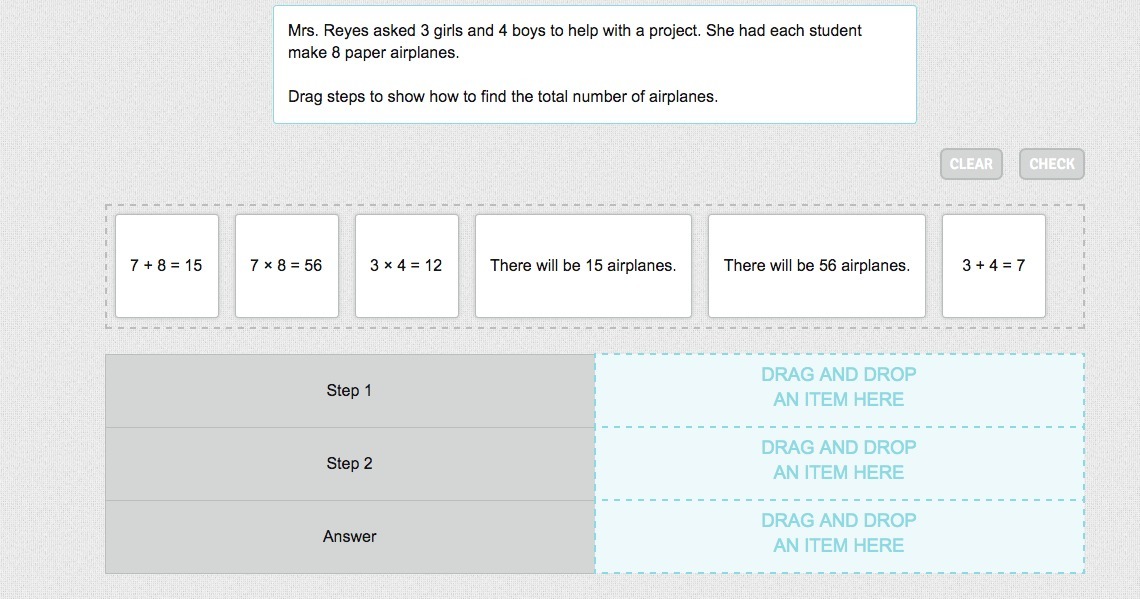The height and width of the screenshot is (599, 1140).
Task: Select the "7 + 8 = 15" card
Action: (166, 266)
